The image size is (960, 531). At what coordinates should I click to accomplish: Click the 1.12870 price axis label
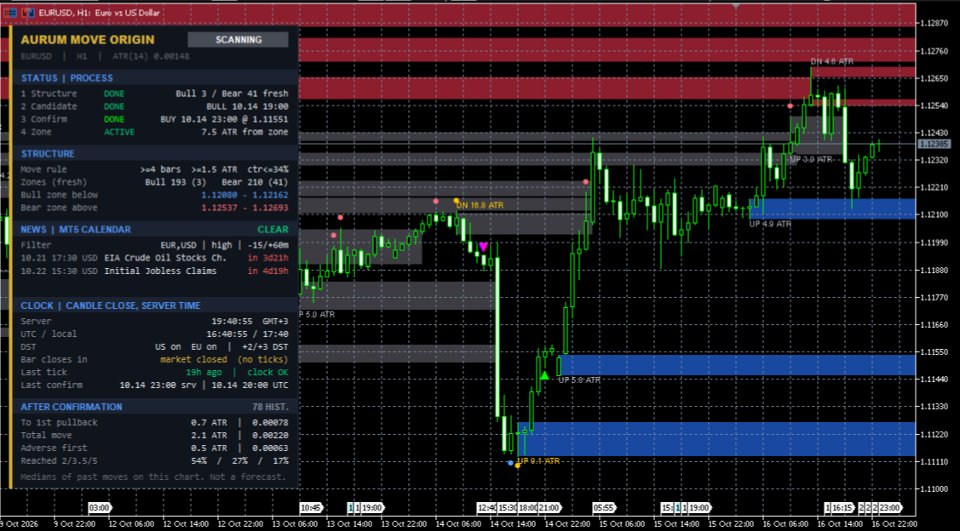[x=934, y=23]
